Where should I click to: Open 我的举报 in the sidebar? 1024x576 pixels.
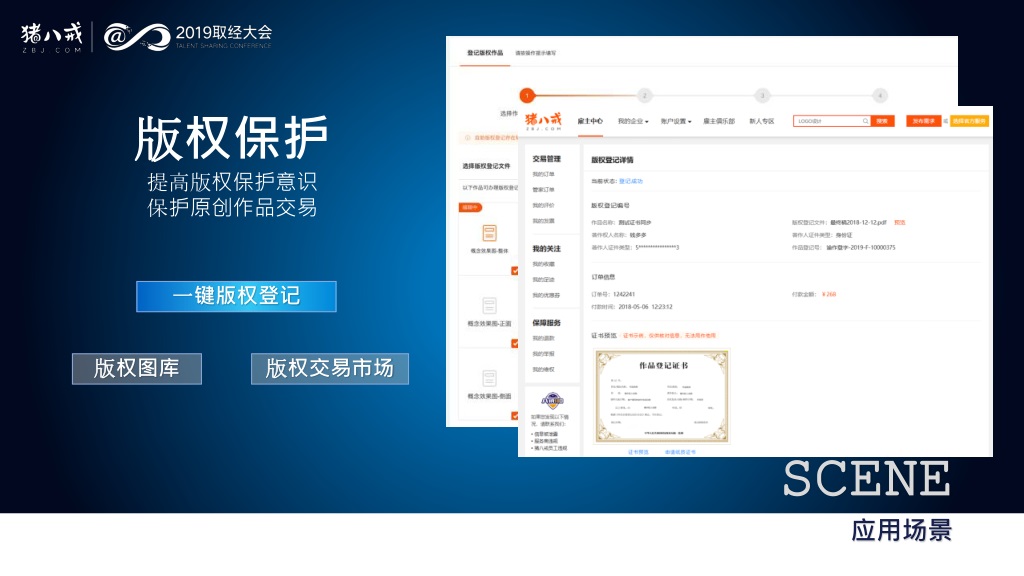543,354
